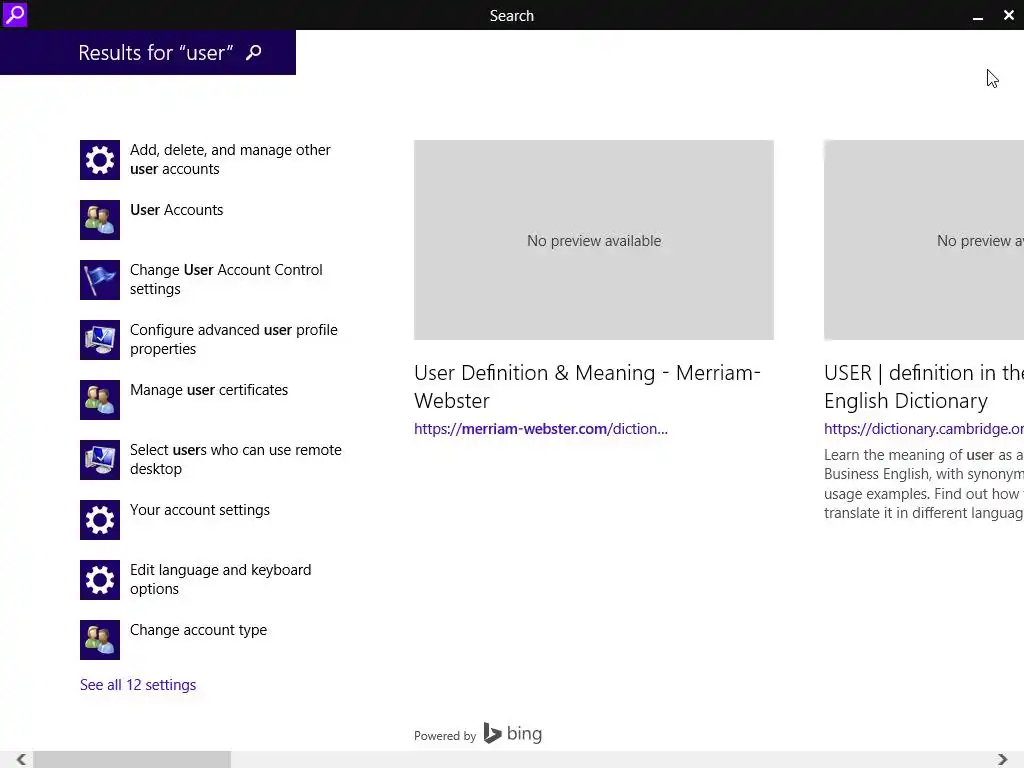Click the Merriam-Webster preview thumbnail
The image size is (1024, 768).
(594, 240)
